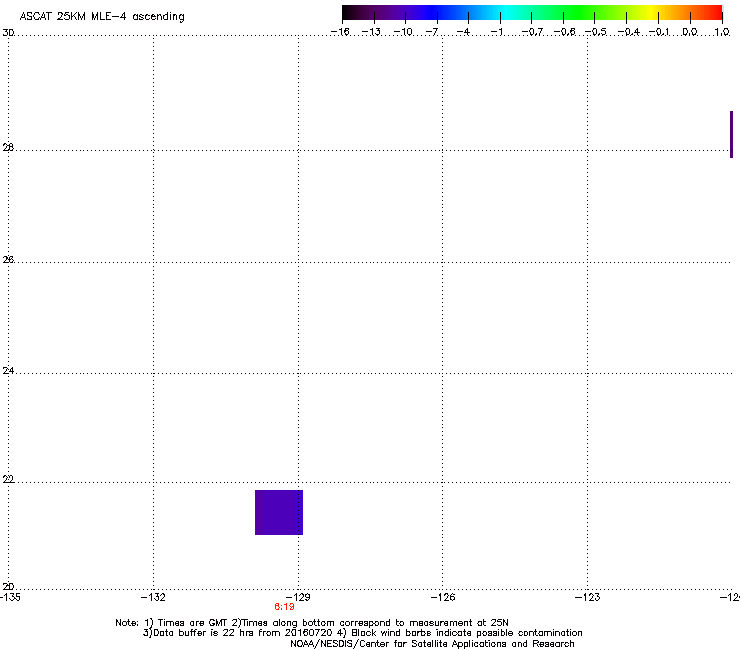Click the colorbar label "-16"
The image size is (740, 650).
tap(340, 32)
